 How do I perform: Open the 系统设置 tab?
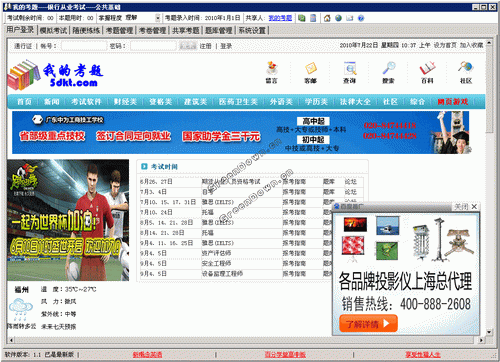(252, 30)
